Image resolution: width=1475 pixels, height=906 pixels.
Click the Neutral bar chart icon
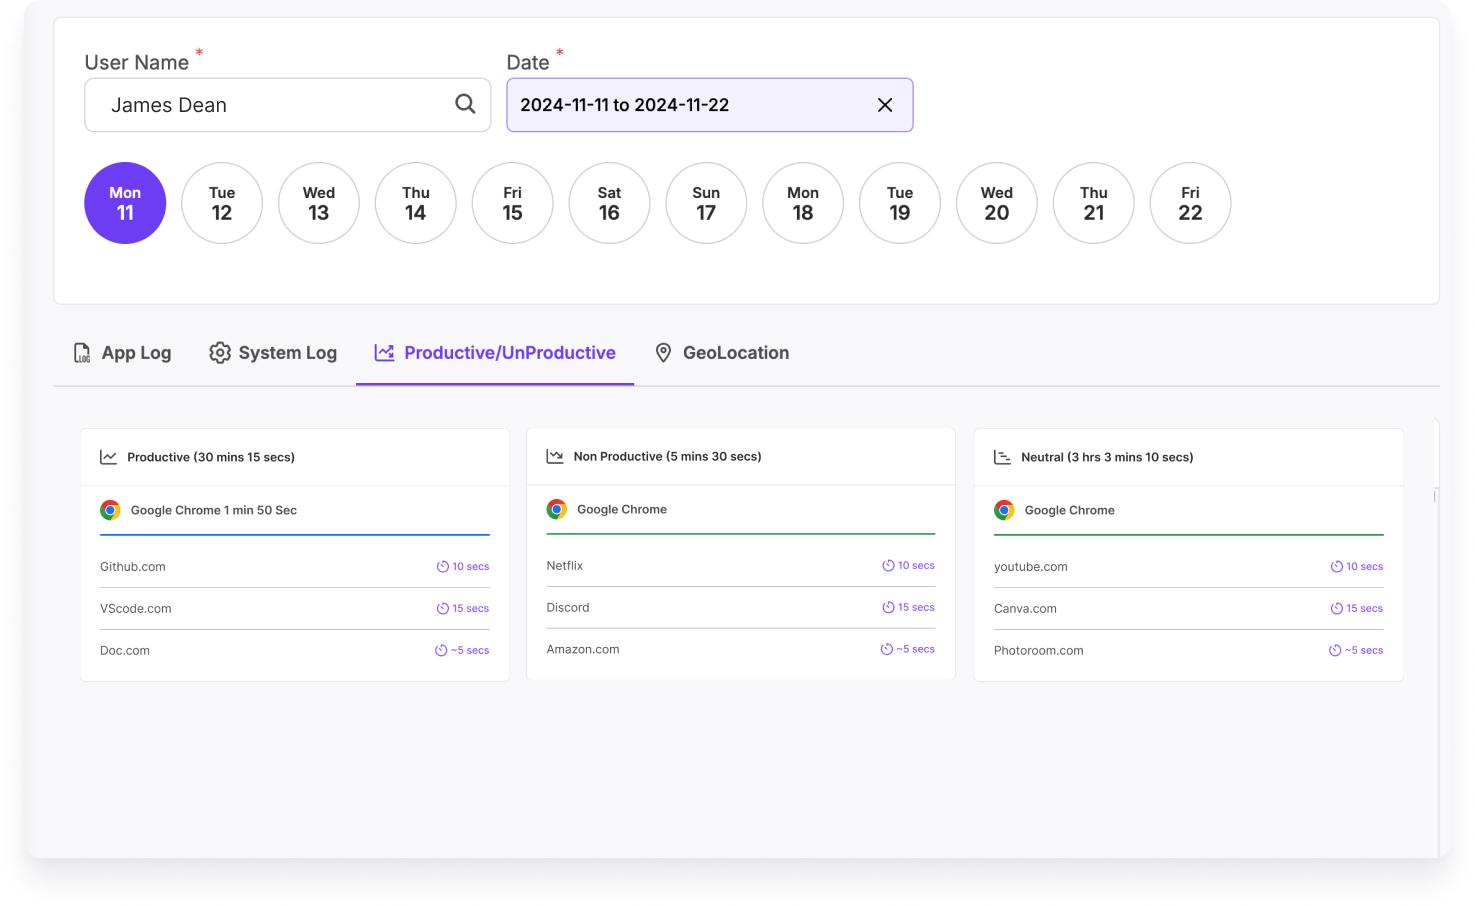pos(1002,457)
